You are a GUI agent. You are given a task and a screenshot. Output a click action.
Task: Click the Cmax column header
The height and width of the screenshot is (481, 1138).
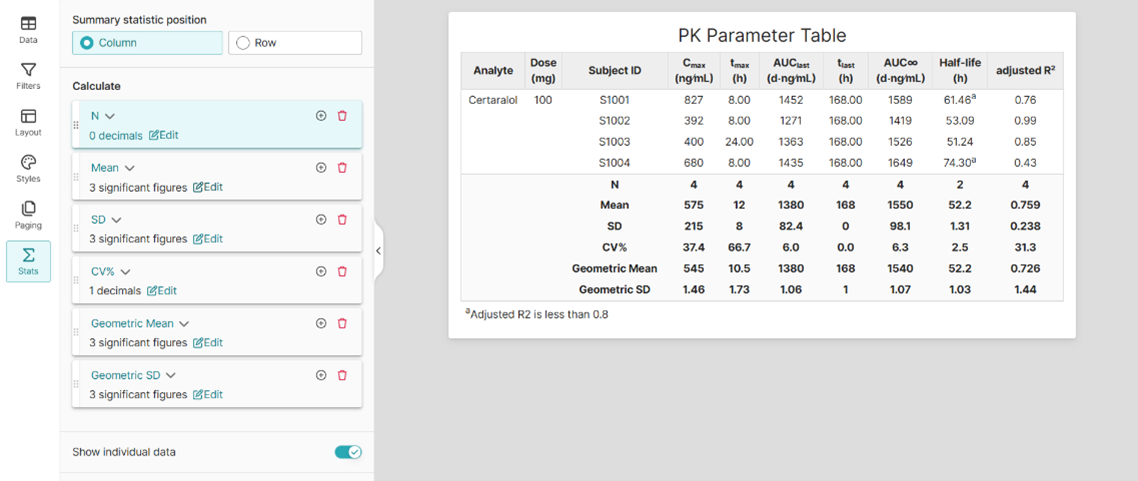pyautogui.click(x=694, y=70)
